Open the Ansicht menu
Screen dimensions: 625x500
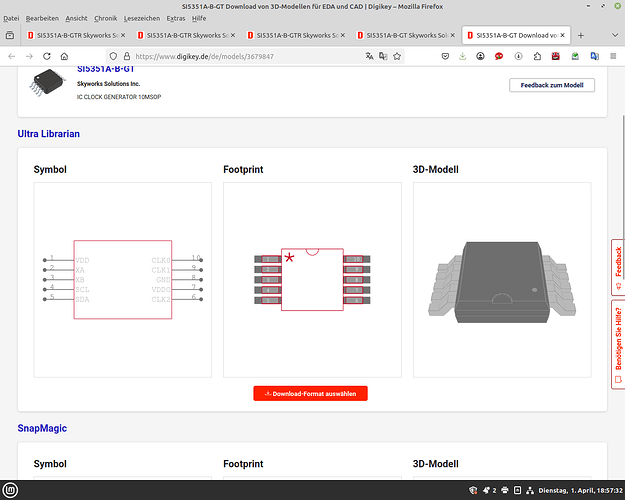pos(76,18)
